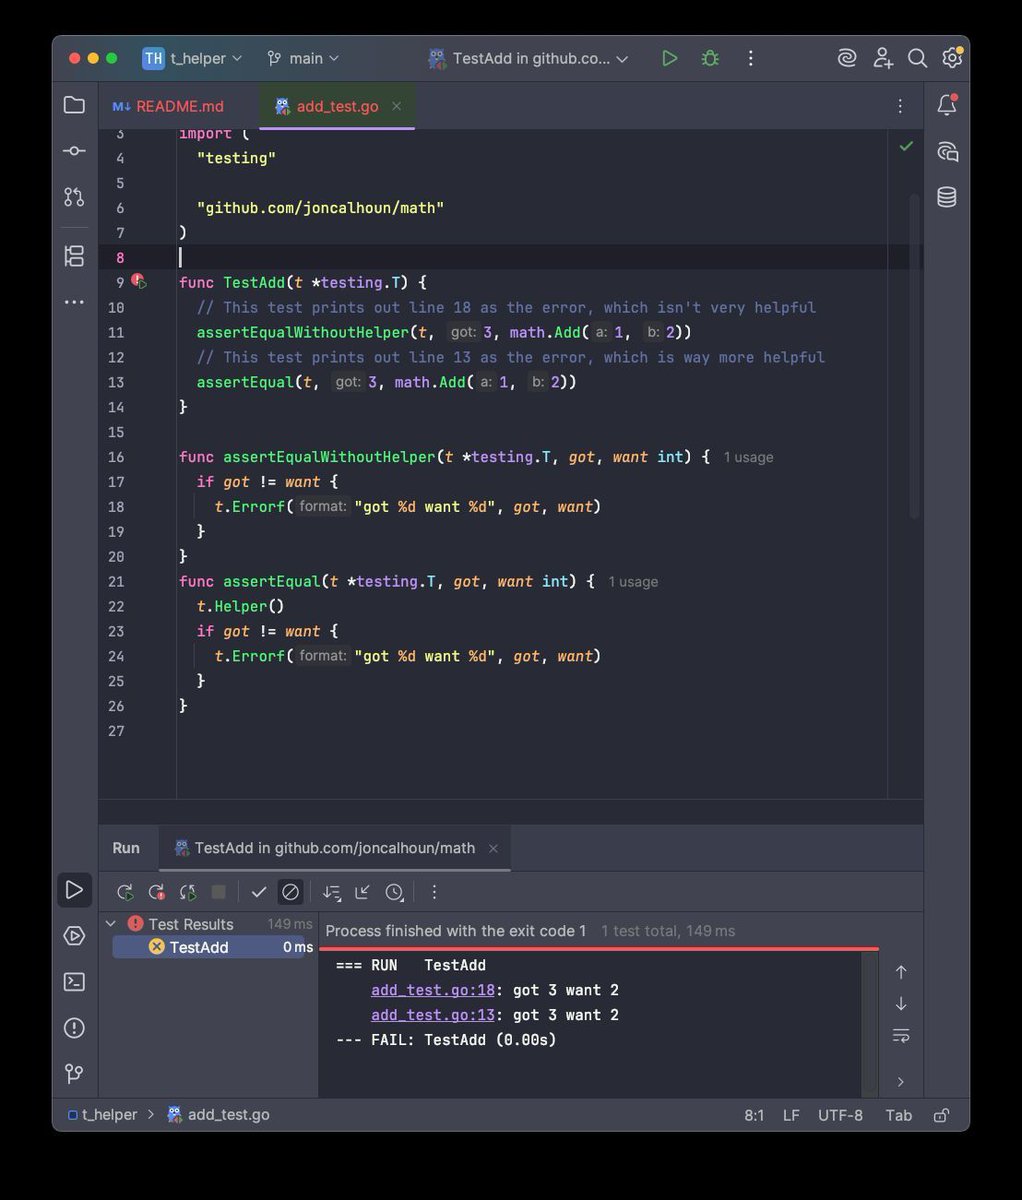1022x1200 pixels.
Task: Change line separator LF in status bar
Action: coord(791,1115)
